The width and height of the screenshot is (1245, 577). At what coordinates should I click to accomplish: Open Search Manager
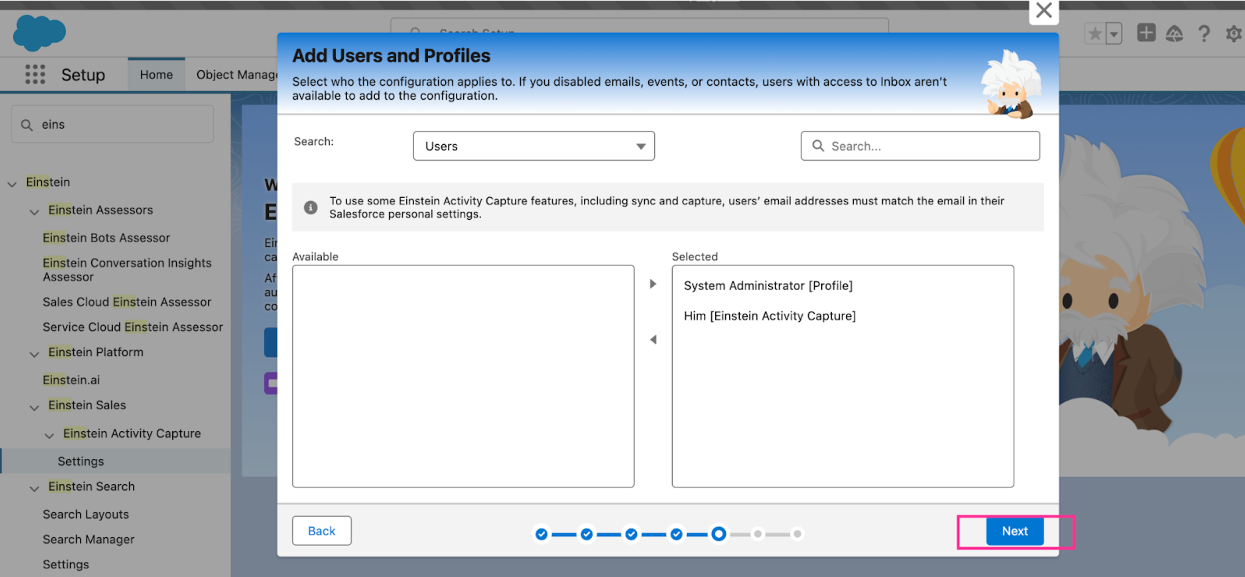(x=88, y=539)
